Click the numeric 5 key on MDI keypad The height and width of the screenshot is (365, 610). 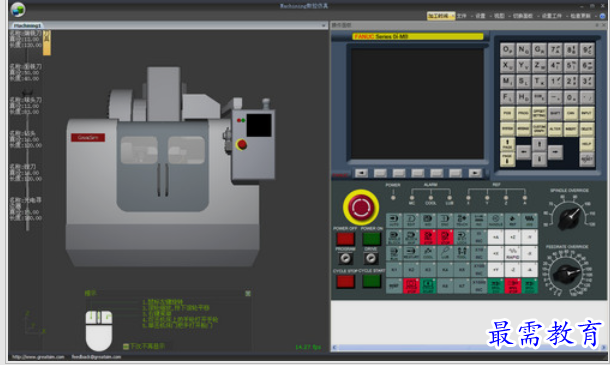571,66
